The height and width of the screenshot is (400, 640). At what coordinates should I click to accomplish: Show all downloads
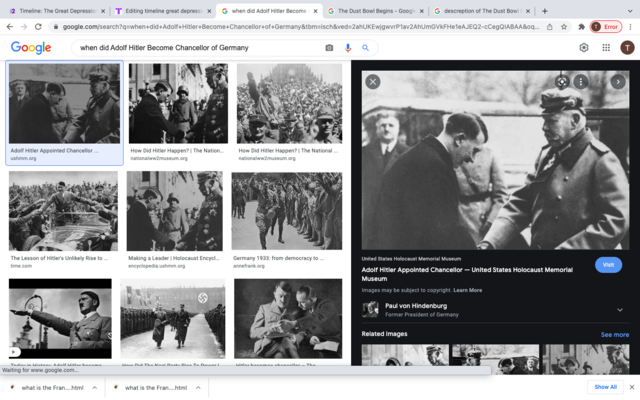pyautogui.click(x=605, y=387)
